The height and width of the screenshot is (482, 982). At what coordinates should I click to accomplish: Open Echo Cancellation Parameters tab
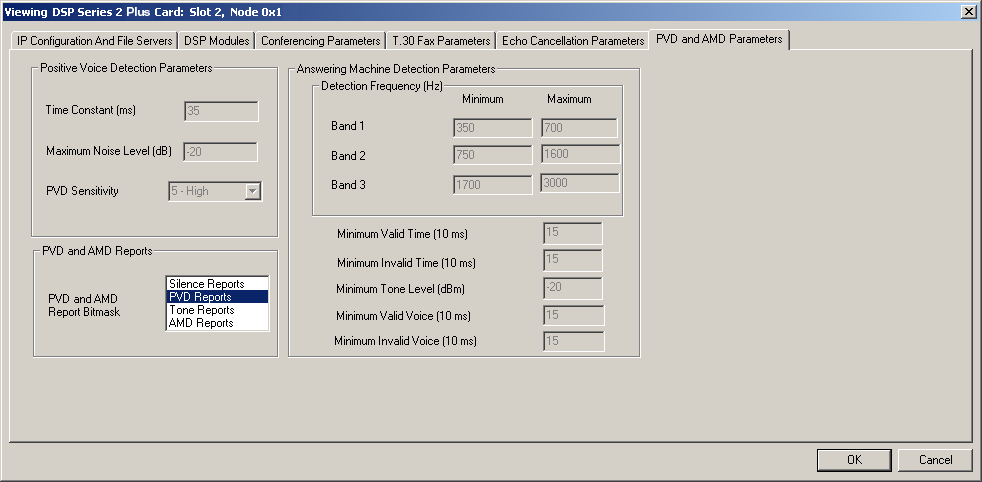click(x=573, y=41)
